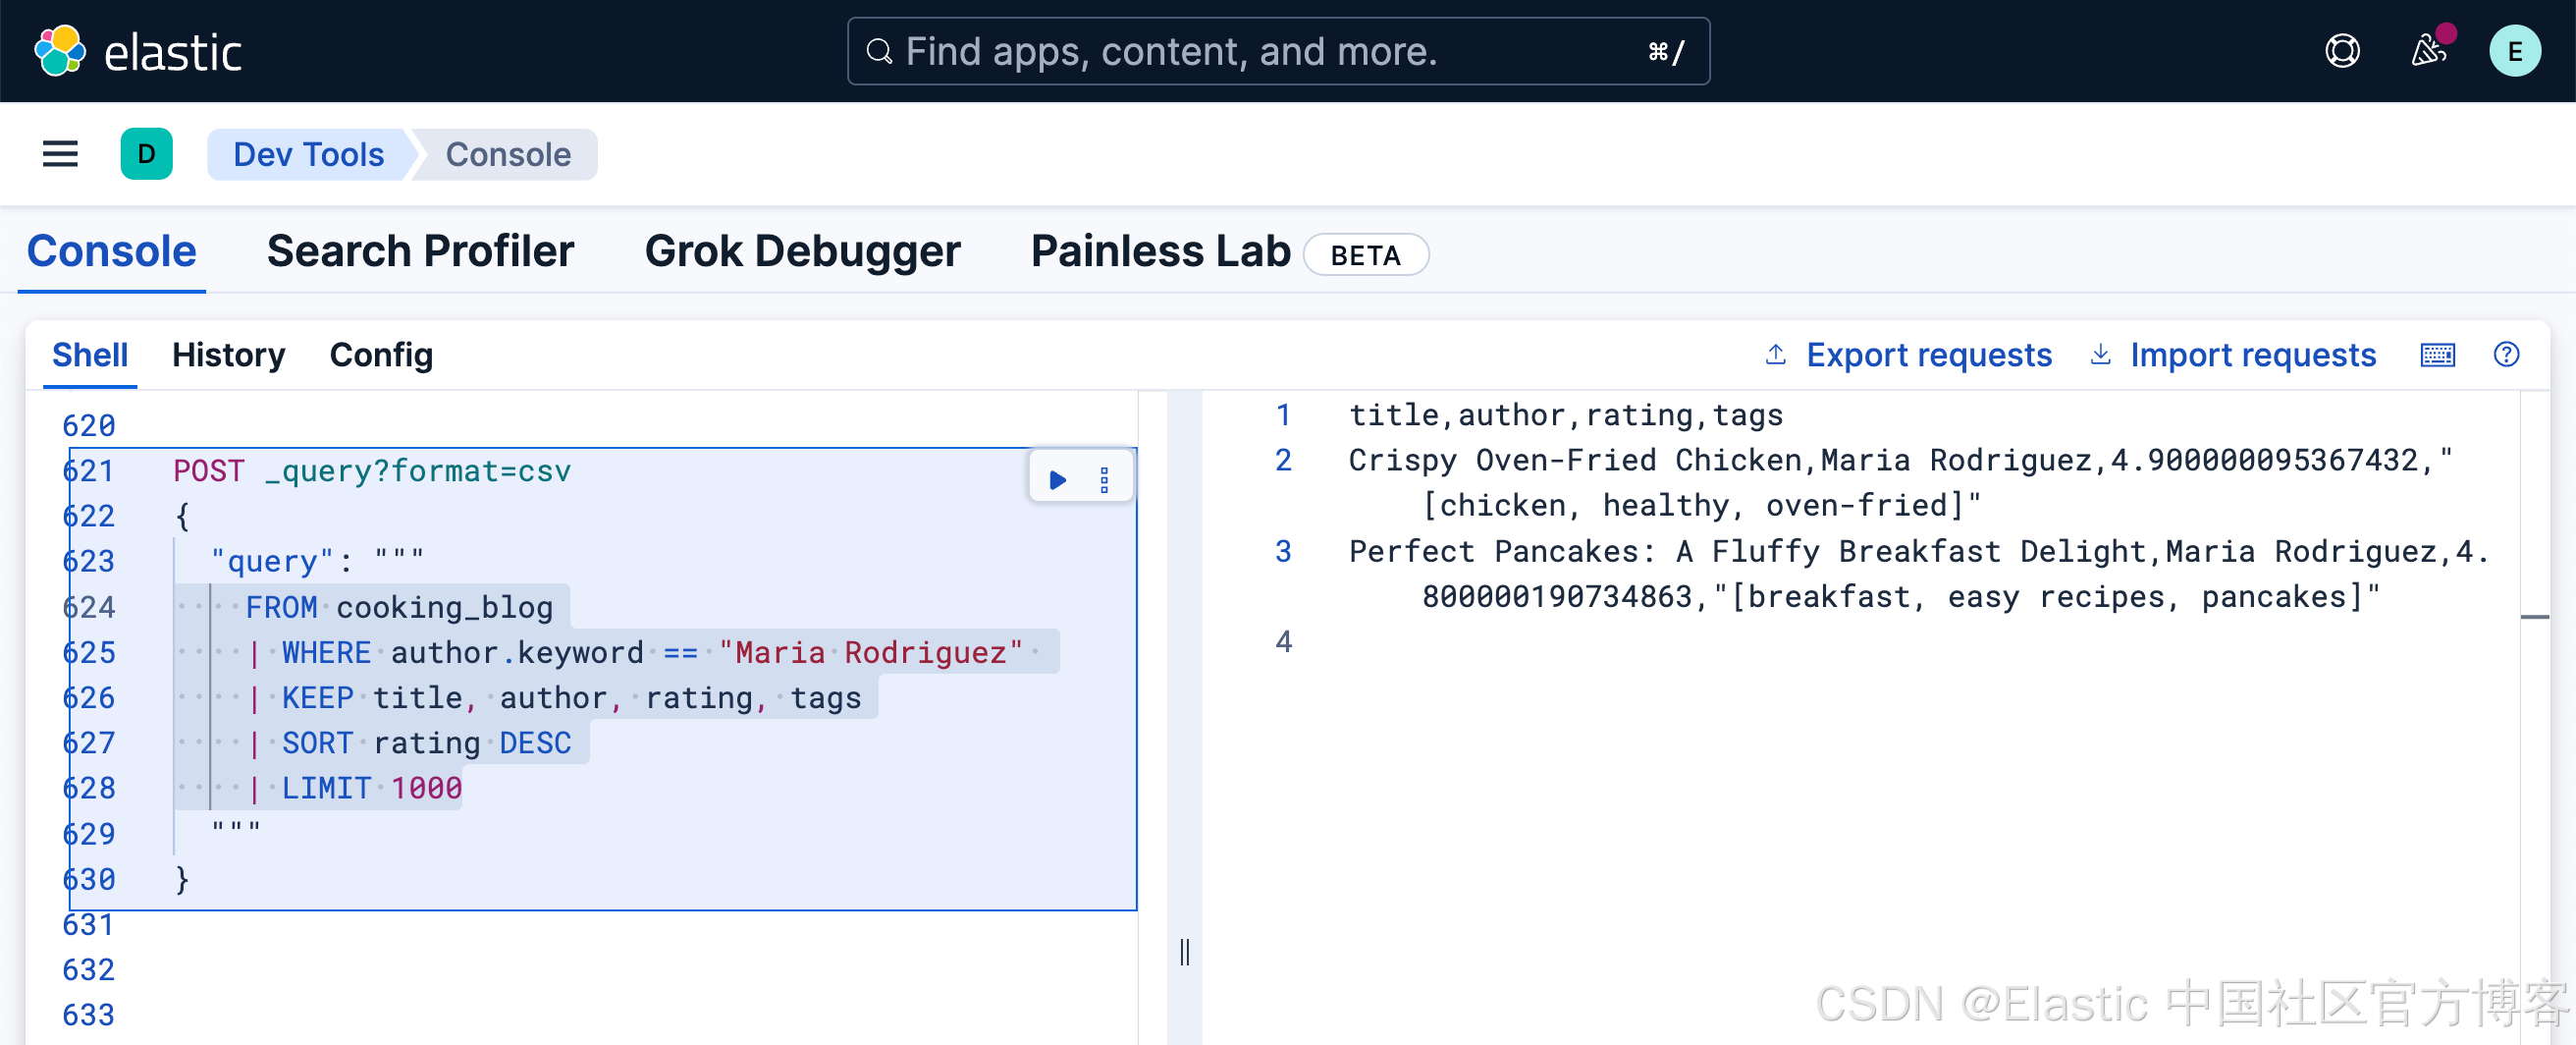Open the user avatar E menu
Image resolution: width=2576 pixels, height=1045 pixels.
pyautogui.click(x=2514, y=51)
